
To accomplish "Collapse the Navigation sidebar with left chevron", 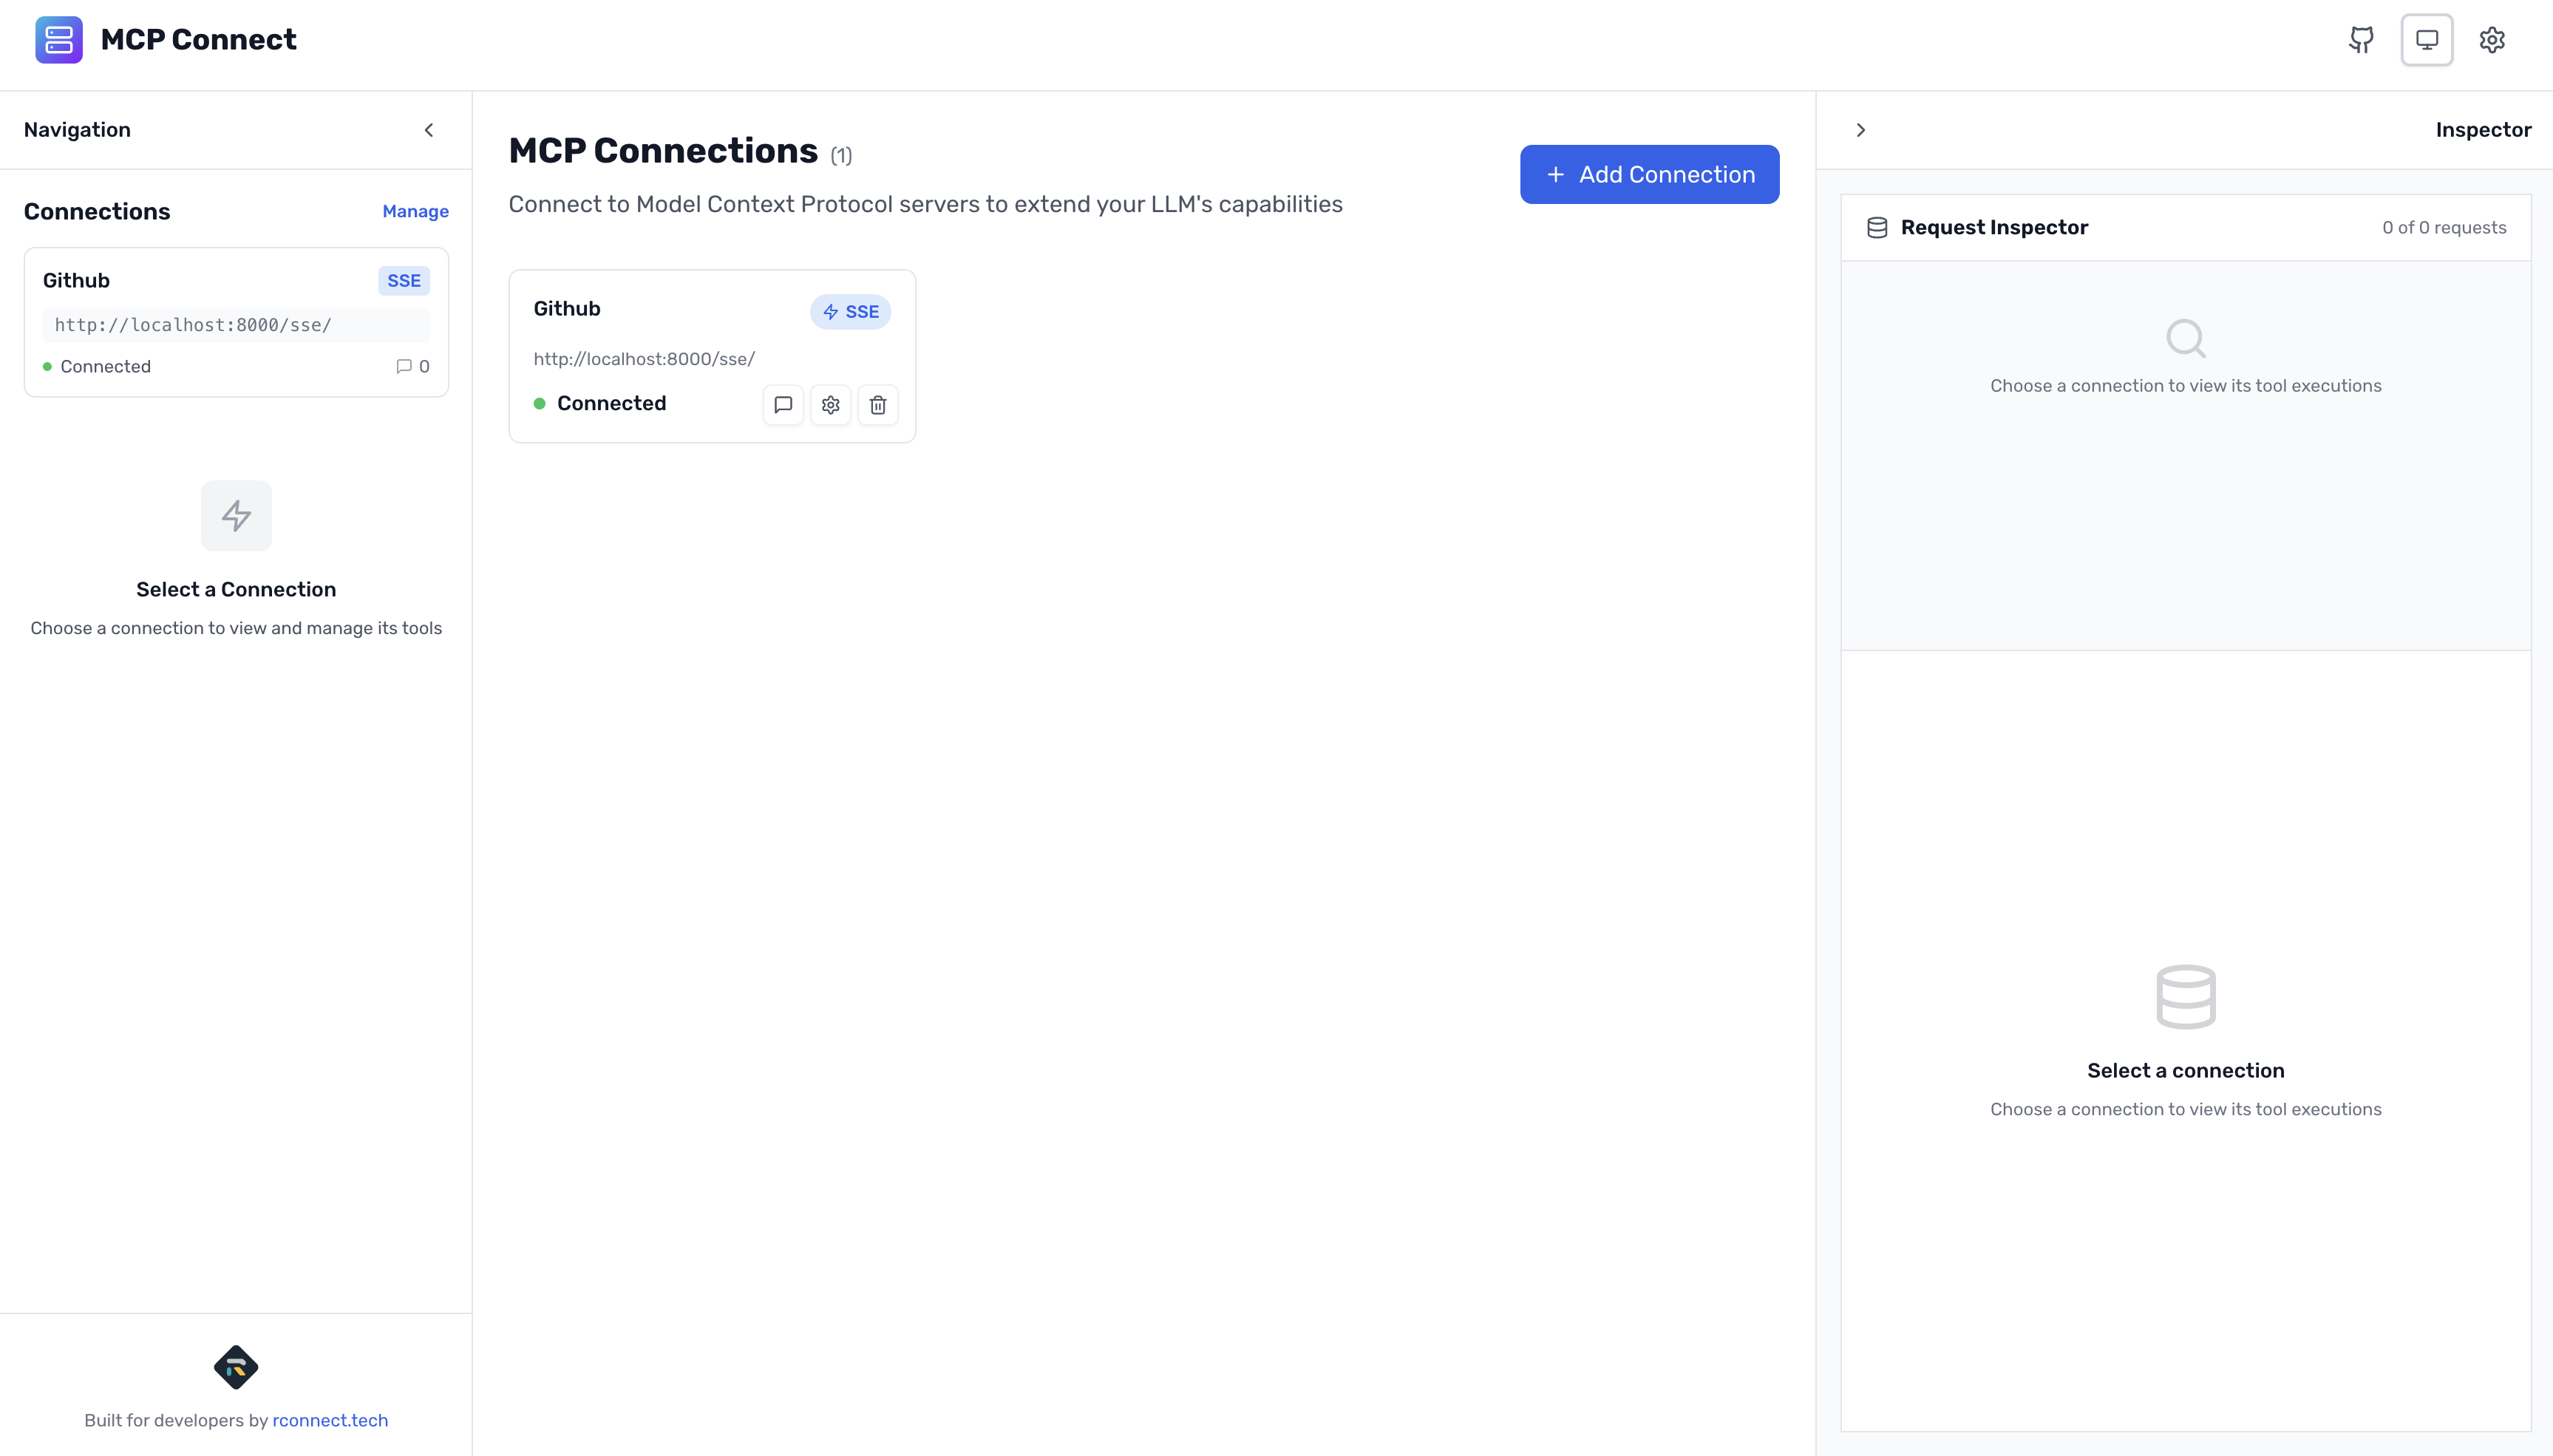I will click(x=429, y=130).
